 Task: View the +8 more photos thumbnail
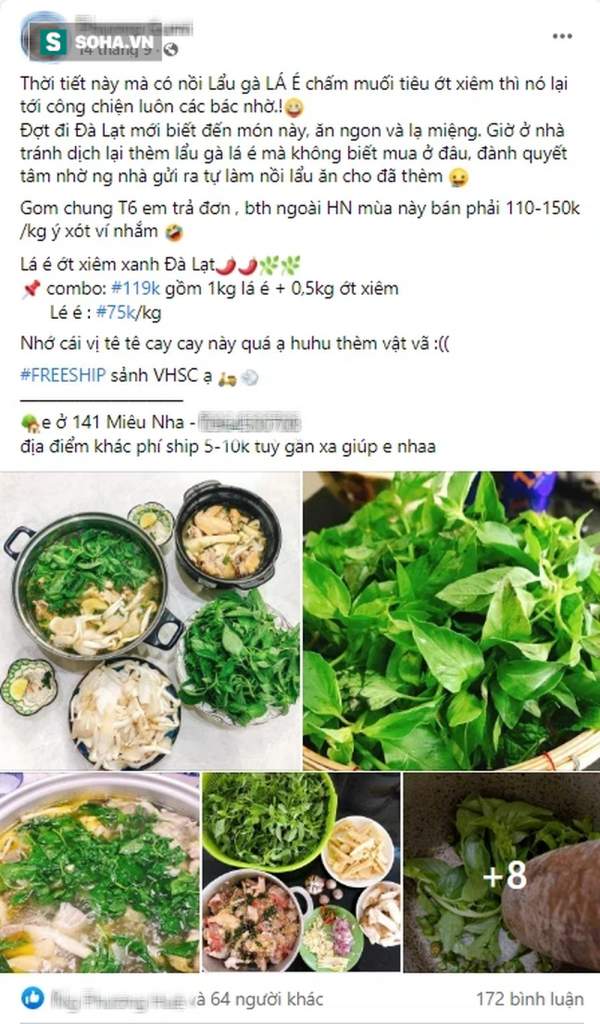[501, 872]
